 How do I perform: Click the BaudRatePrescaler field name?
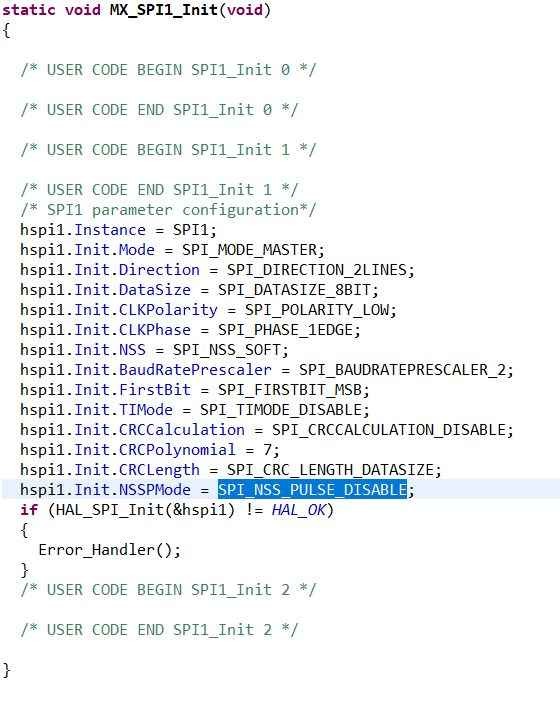pyautogui.click(x=195, y=370)
